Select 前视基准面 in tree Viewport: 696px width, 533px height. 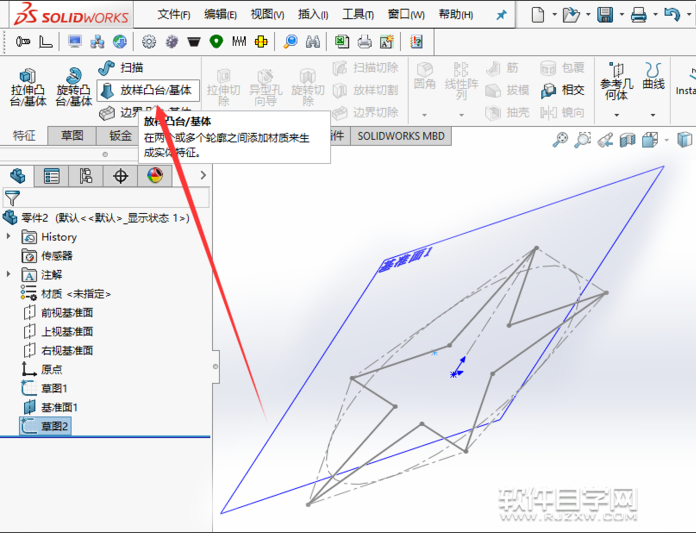[x=58, y=312]
